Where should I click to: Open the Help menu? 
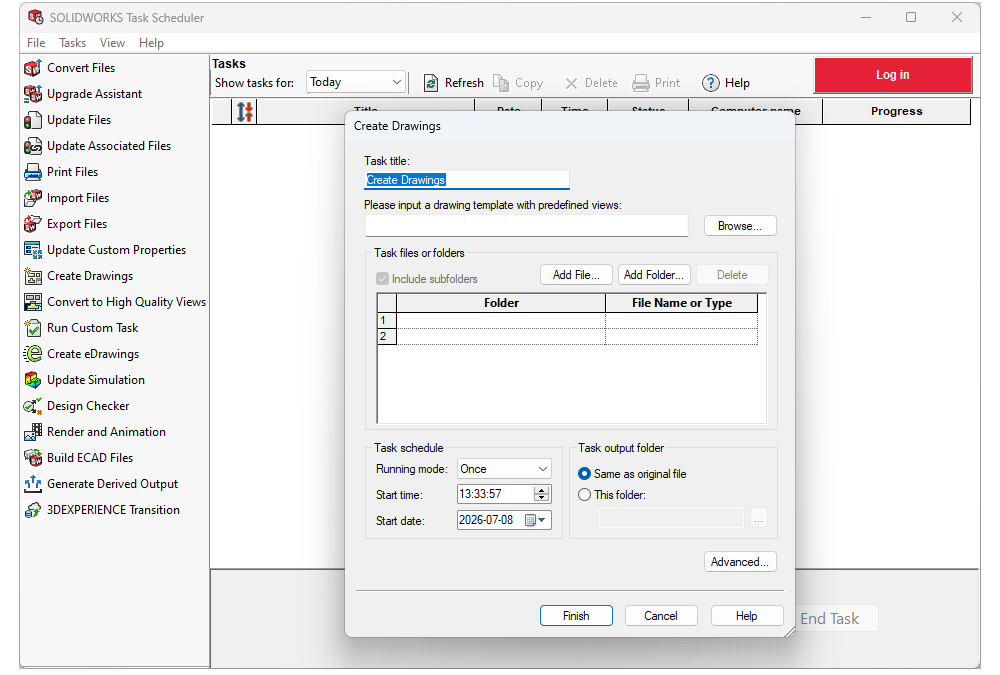151,43
